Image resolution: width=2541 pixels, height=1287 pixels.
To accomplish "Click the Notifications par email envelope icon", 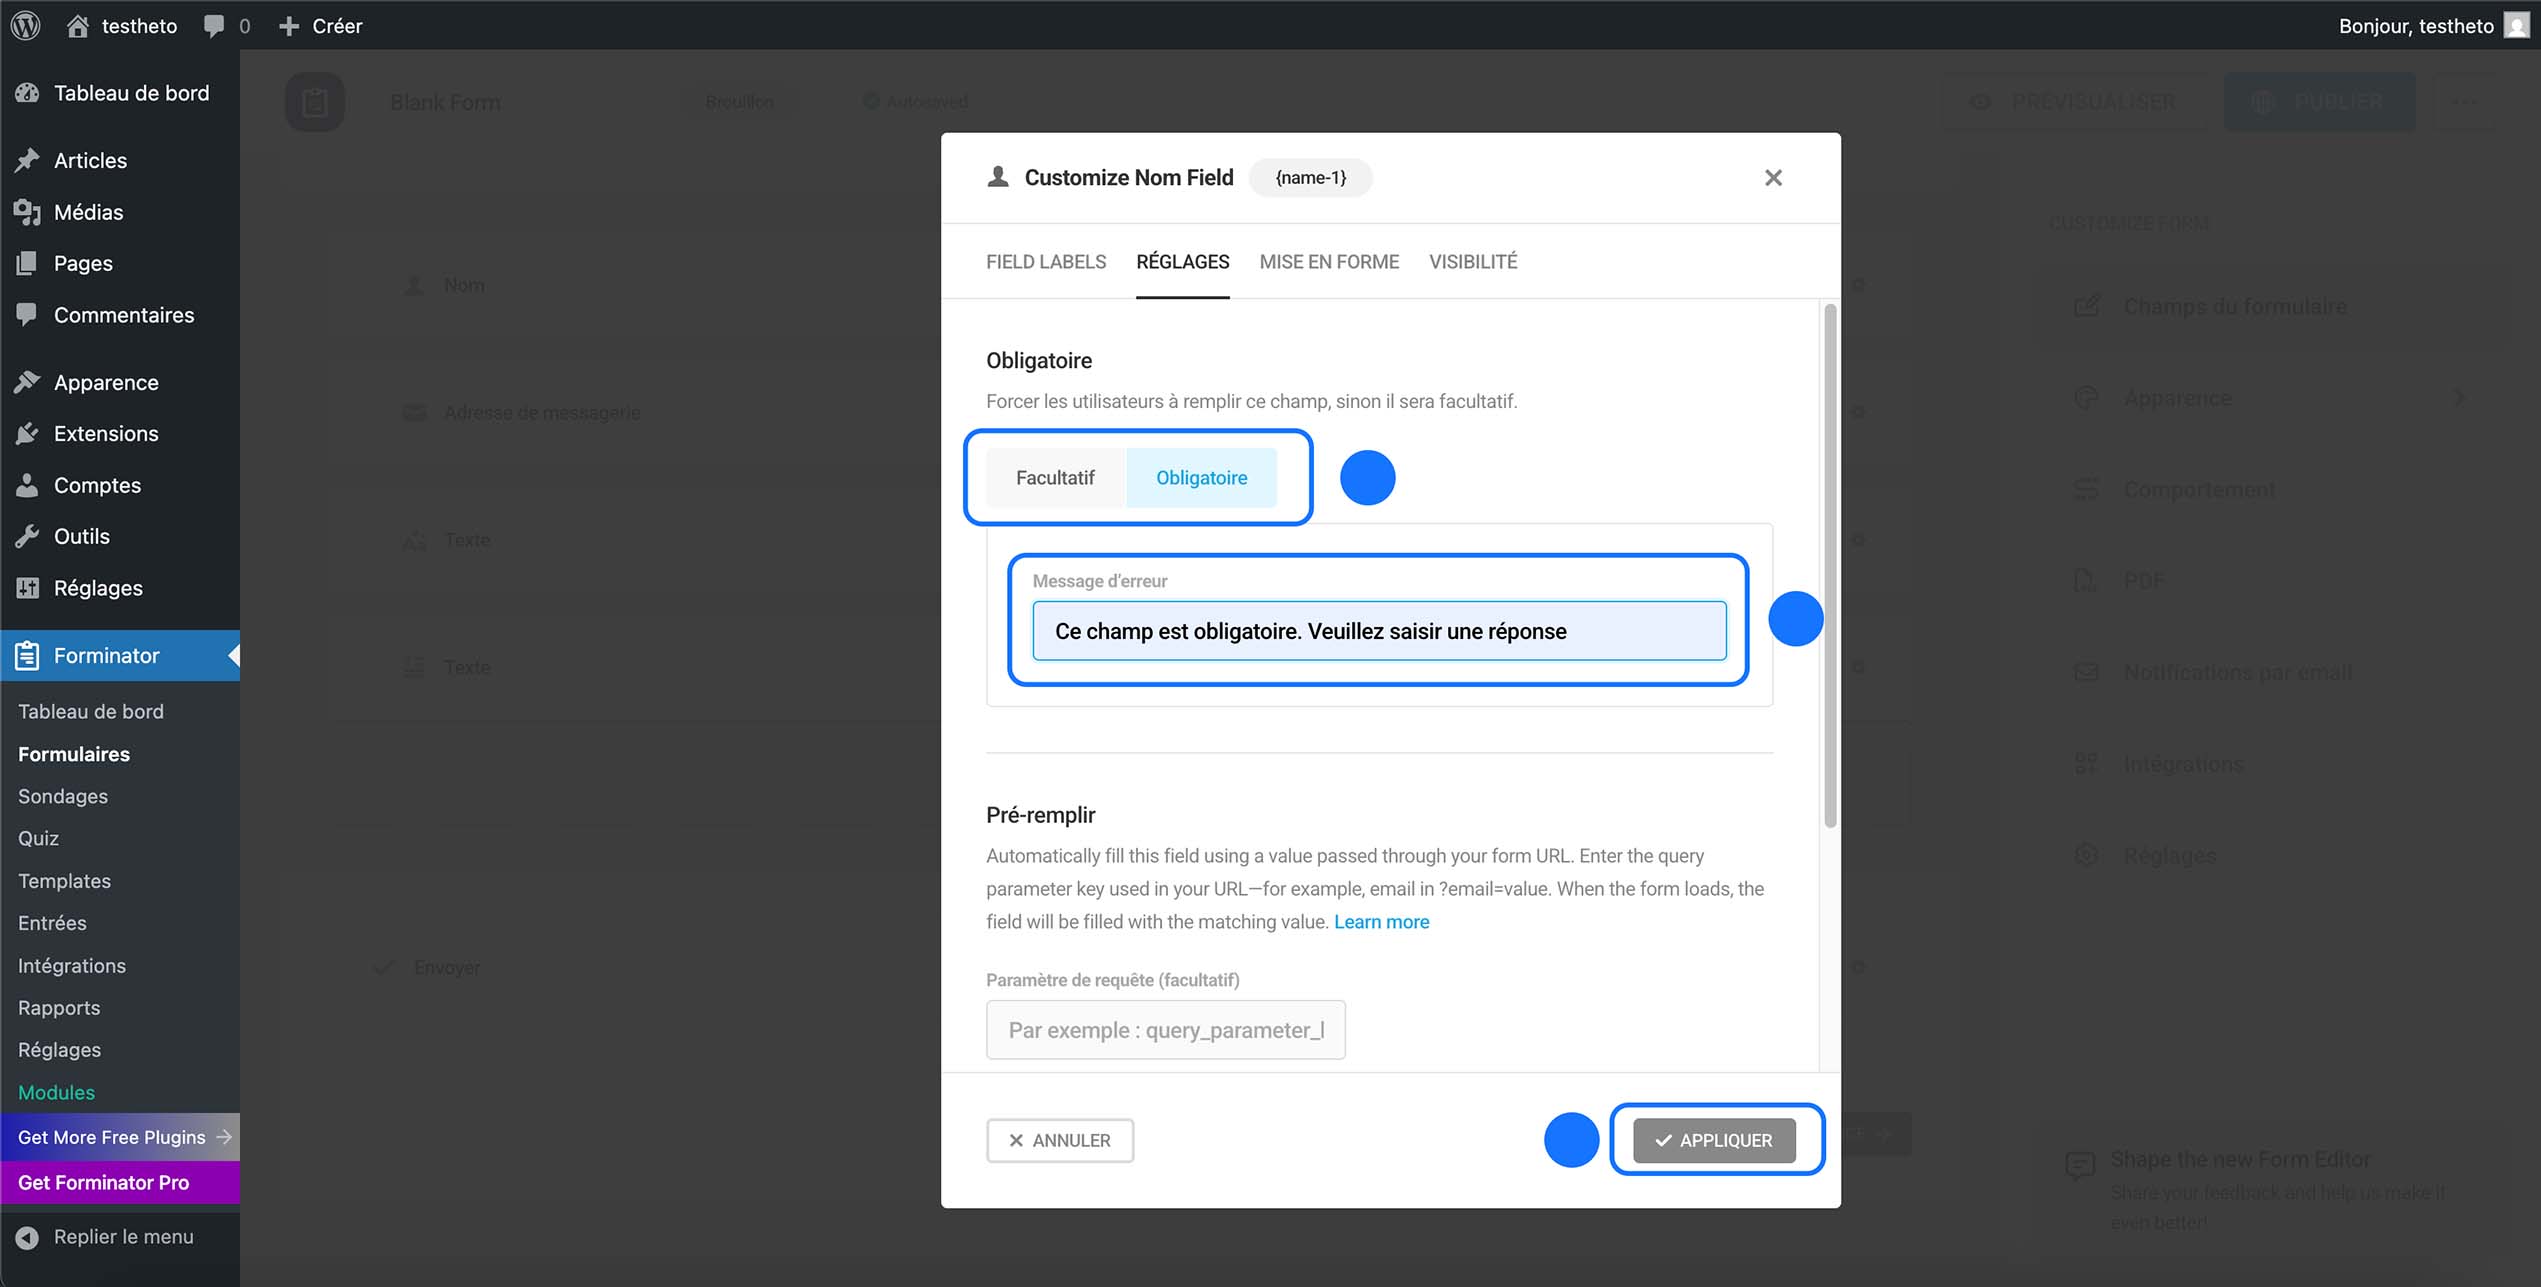I will [x=2087, y=672].
